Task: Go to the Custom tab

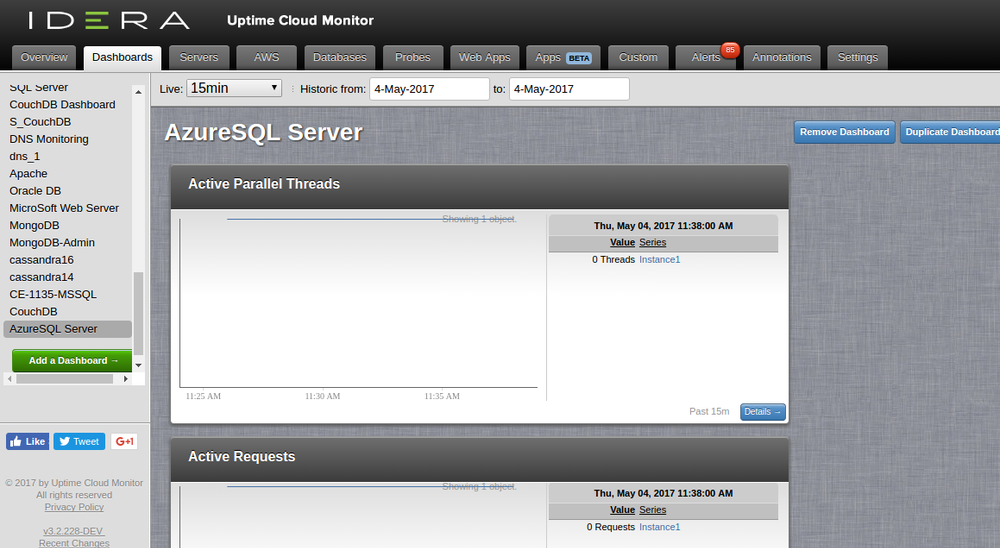Action: (x=638, y=57)
